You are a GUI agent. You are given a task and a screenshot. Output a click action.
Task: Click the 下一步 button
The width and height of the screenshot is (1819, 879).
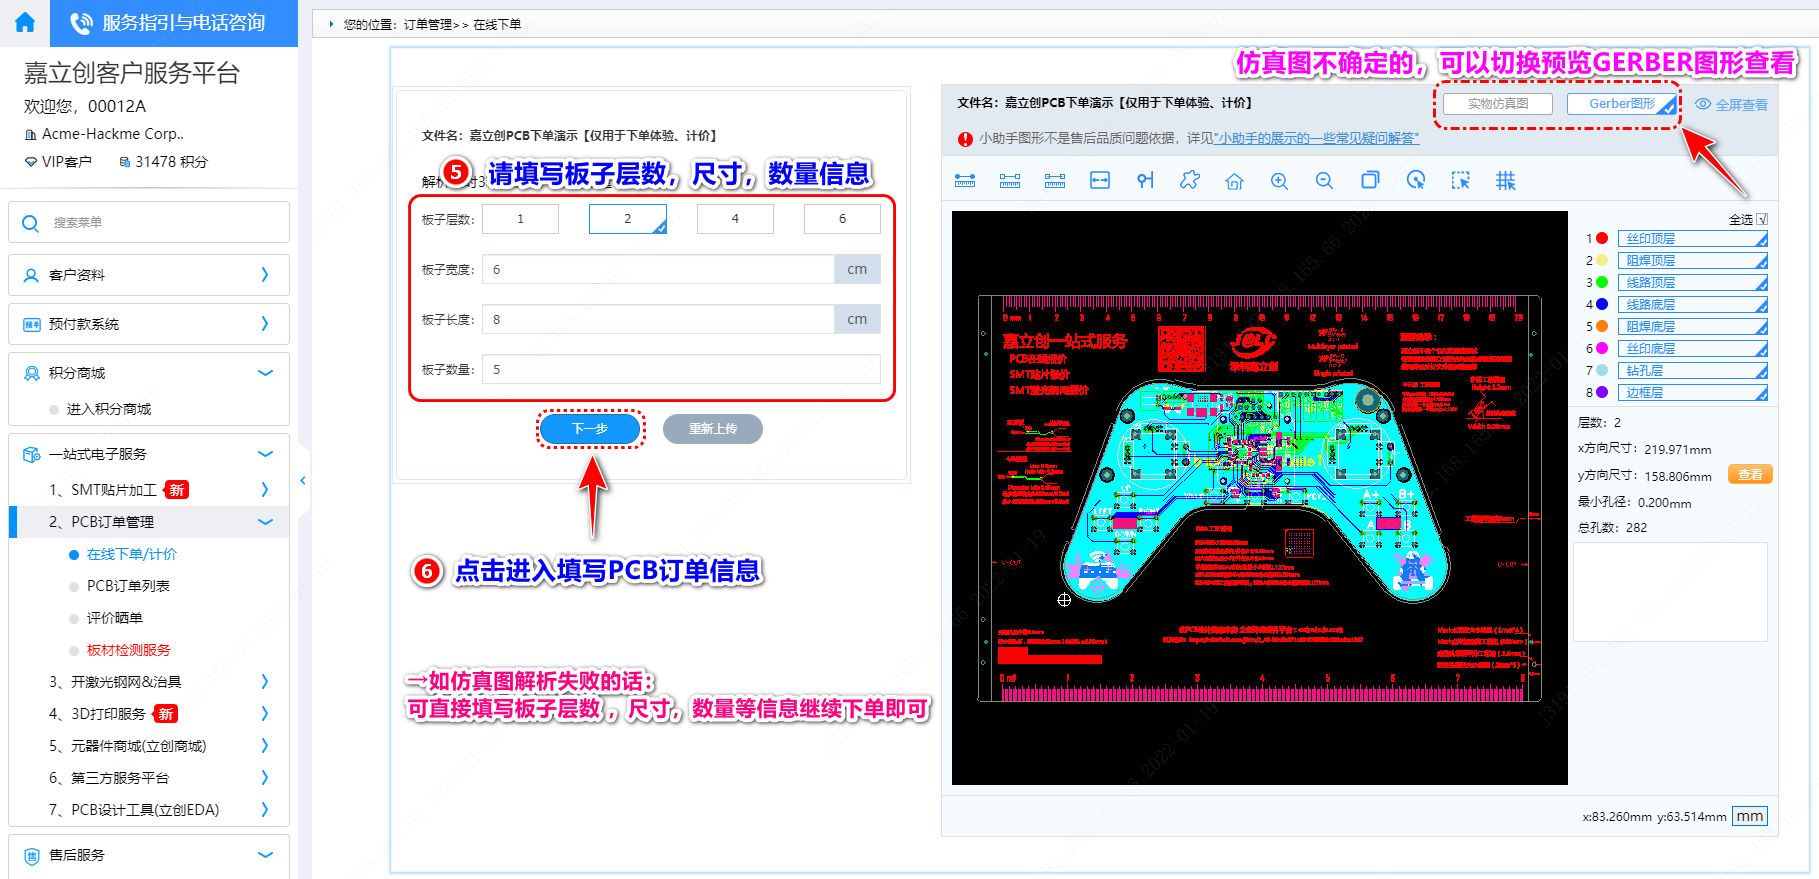[590, 429]
